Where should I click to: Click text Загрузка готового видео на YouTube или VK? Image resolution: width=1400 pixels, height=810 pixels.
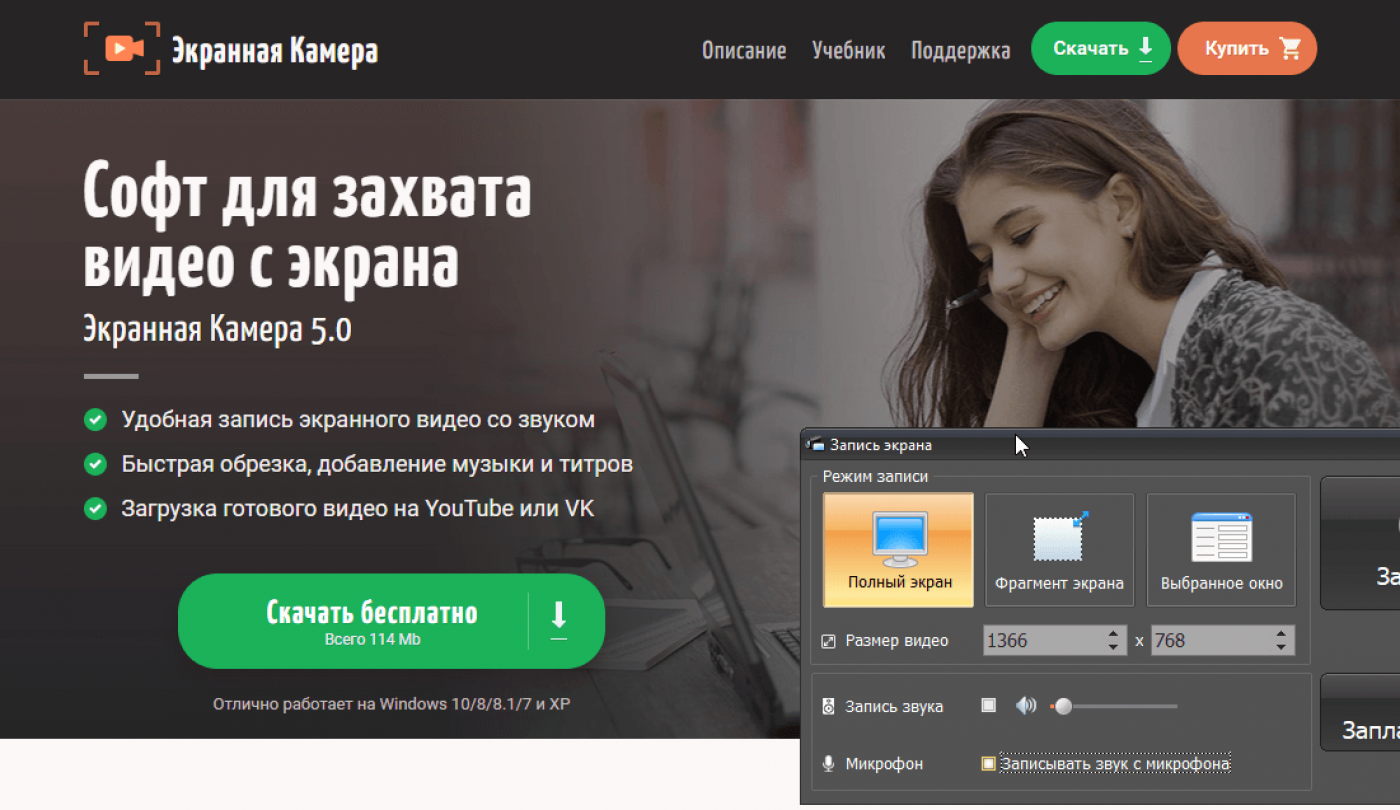coord(358,509)
